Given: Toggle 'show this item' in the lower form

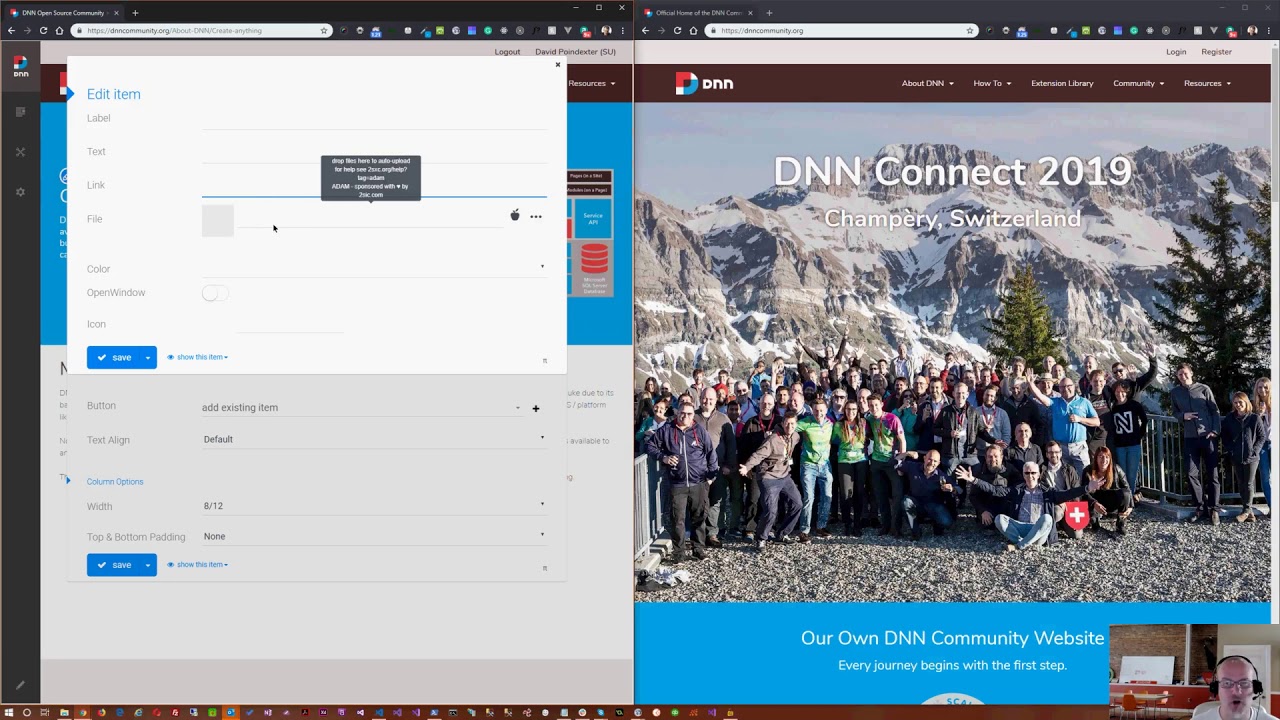Looking at the screenshot, I should click(199, 565).
